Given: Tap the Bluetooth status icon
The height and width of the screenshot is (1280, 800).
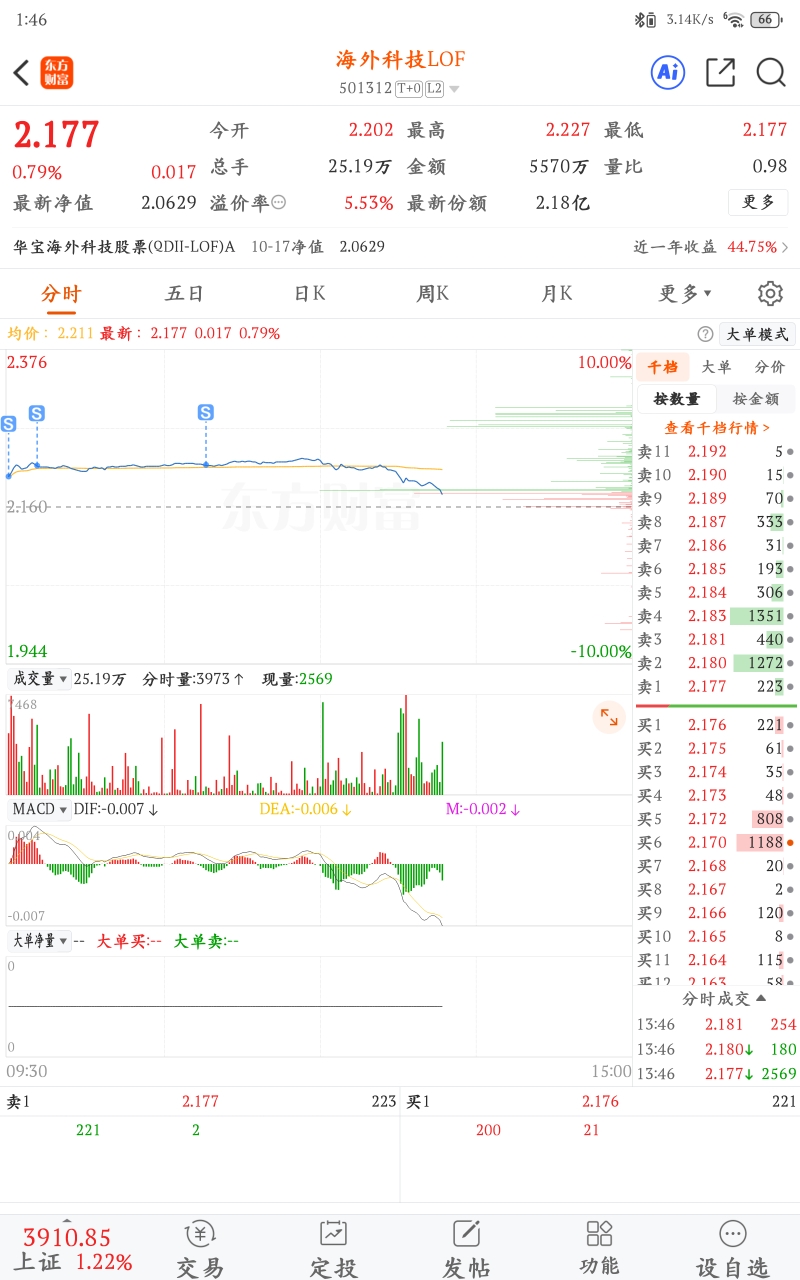Looking at the screenshot, I should pos(640,19).
